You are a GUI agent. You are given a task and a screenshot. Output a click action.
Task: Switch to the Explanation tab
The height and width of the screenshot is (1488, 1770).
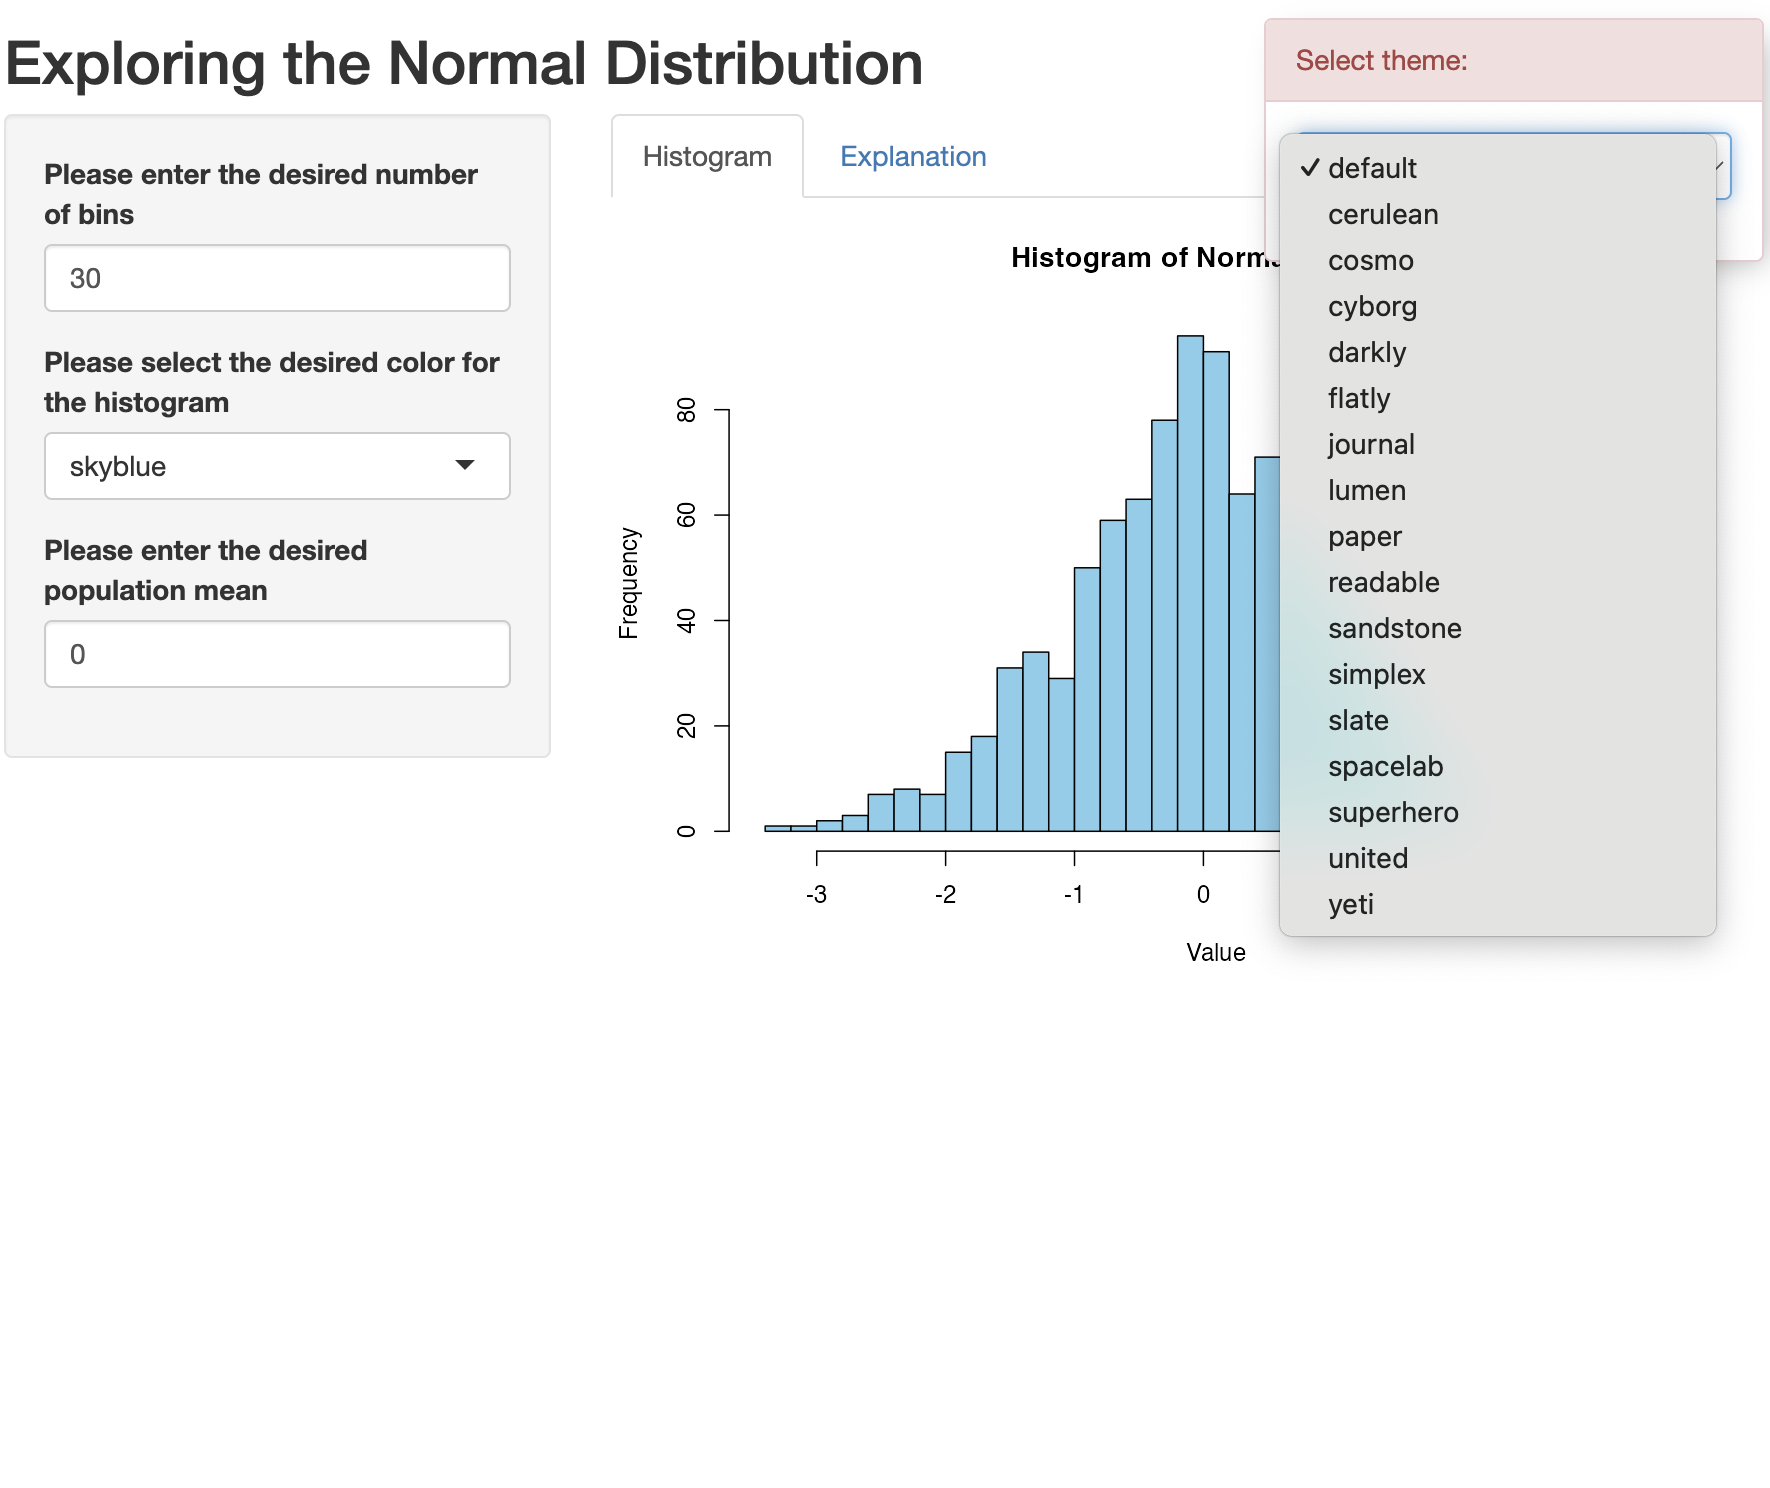point(913,157)
